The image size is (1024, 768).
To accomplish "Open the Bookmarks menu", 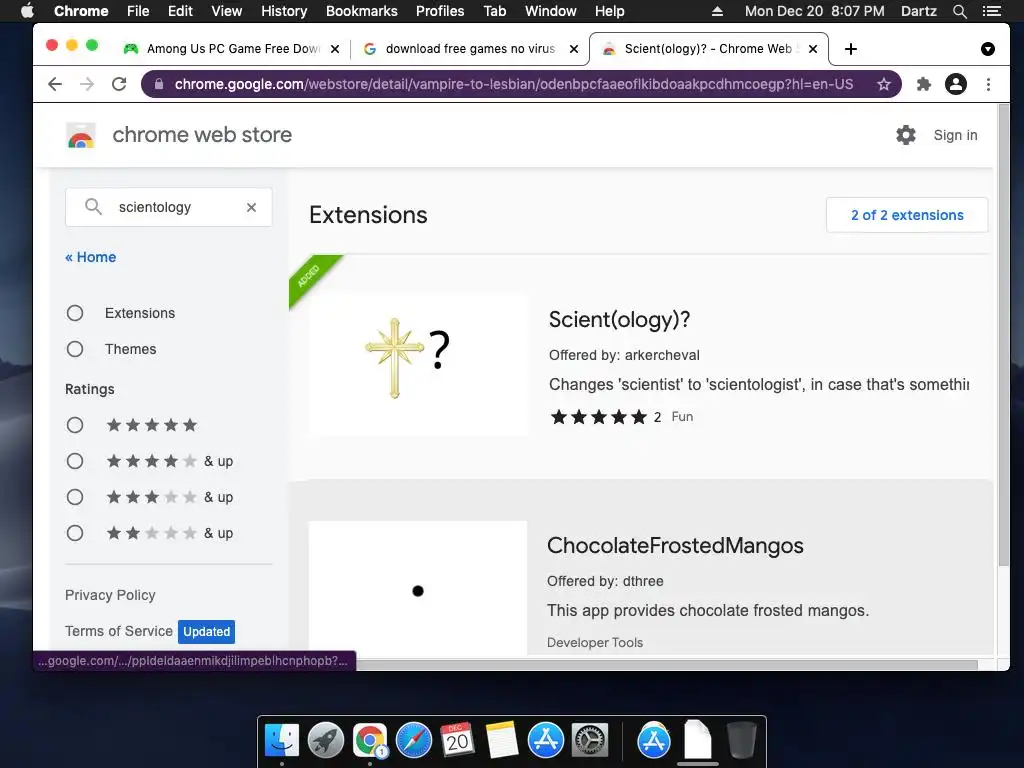I will tap(362, 11).
